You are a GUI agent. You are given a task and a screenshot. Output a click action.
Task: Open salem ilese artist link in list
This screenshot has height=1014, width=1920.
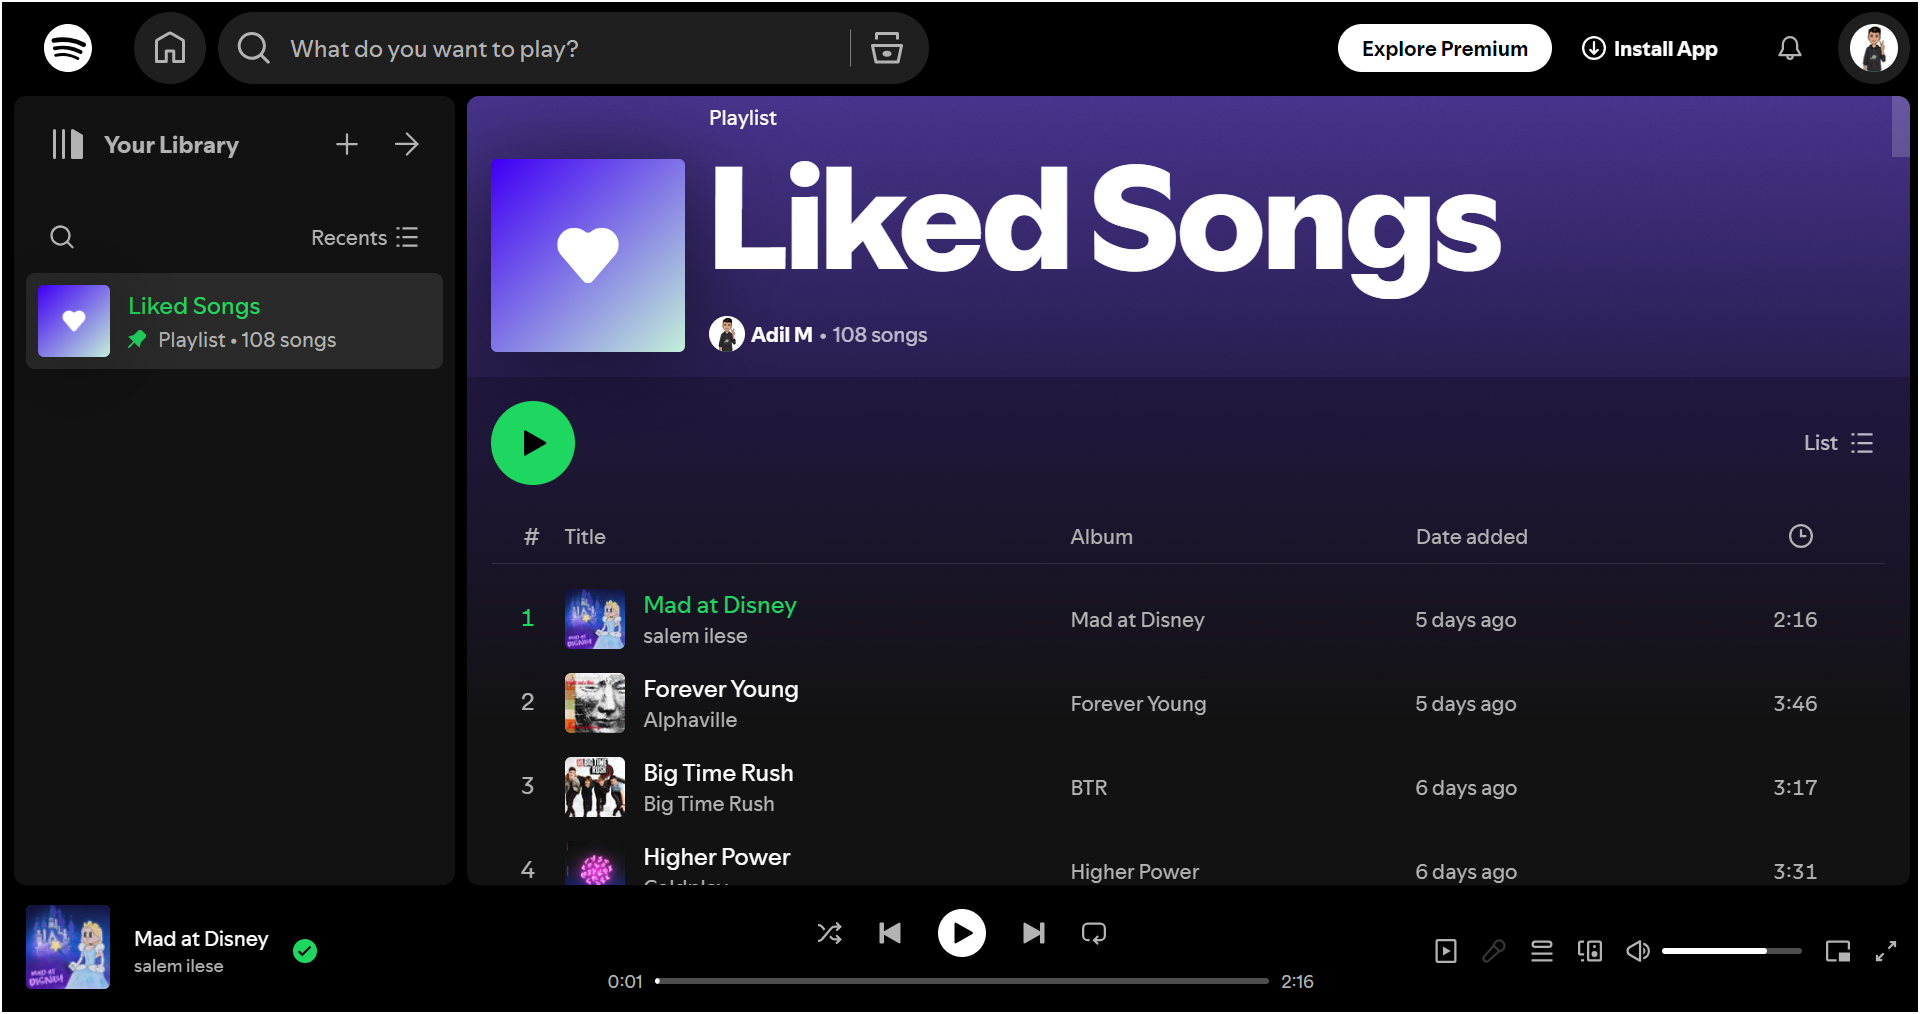coord(695,636)
